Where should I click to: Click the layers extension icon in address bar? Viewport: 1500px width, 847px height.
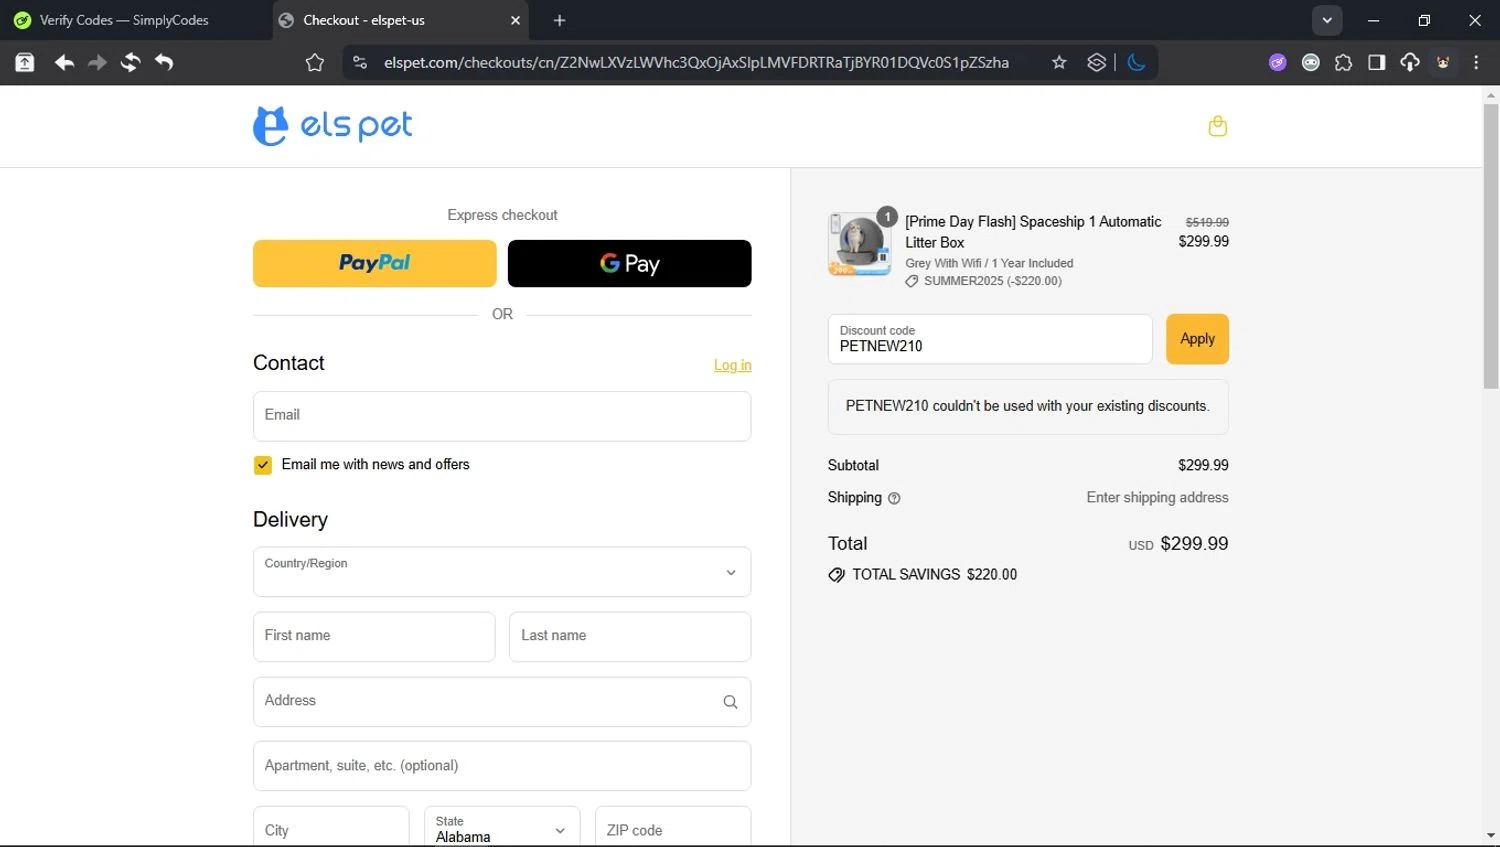pos(1097,63)
